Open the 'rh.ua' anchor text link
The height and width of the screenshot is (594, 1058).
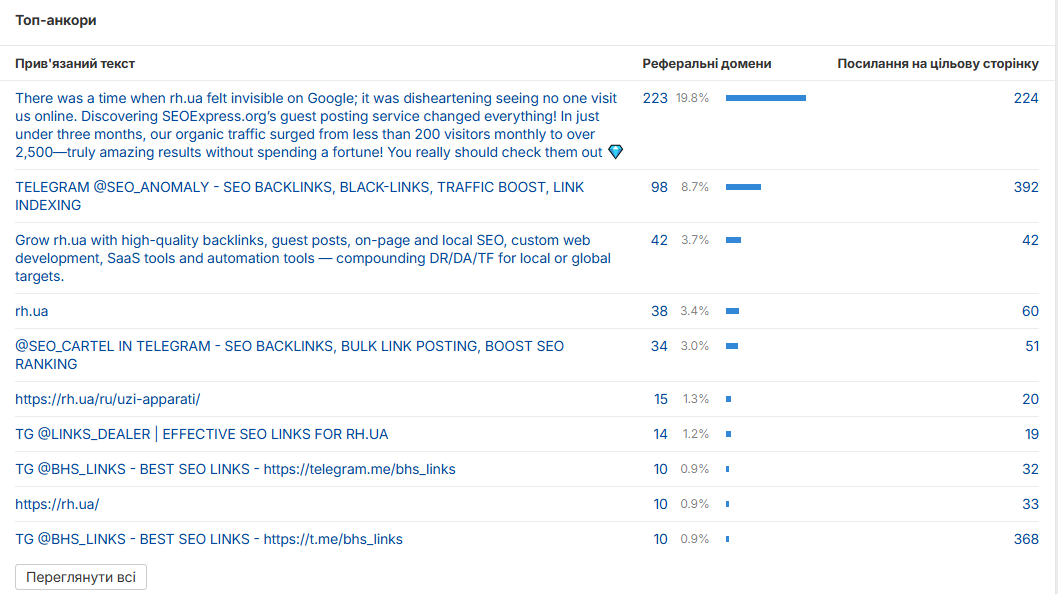pos(32,311)
